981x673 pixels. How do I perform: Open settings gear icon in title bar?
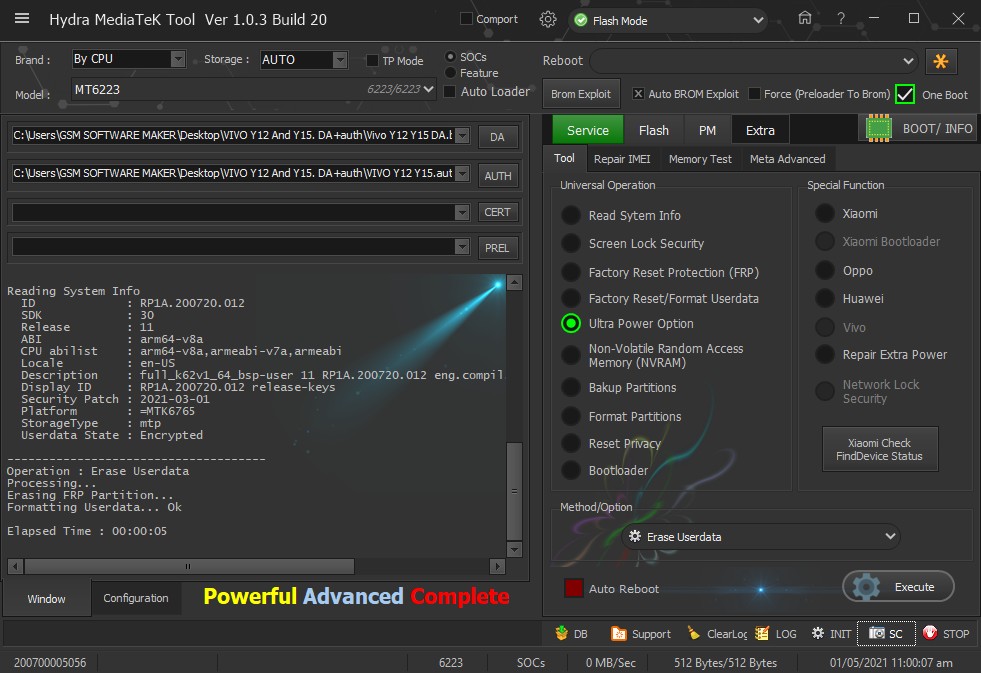coord(547,19)
